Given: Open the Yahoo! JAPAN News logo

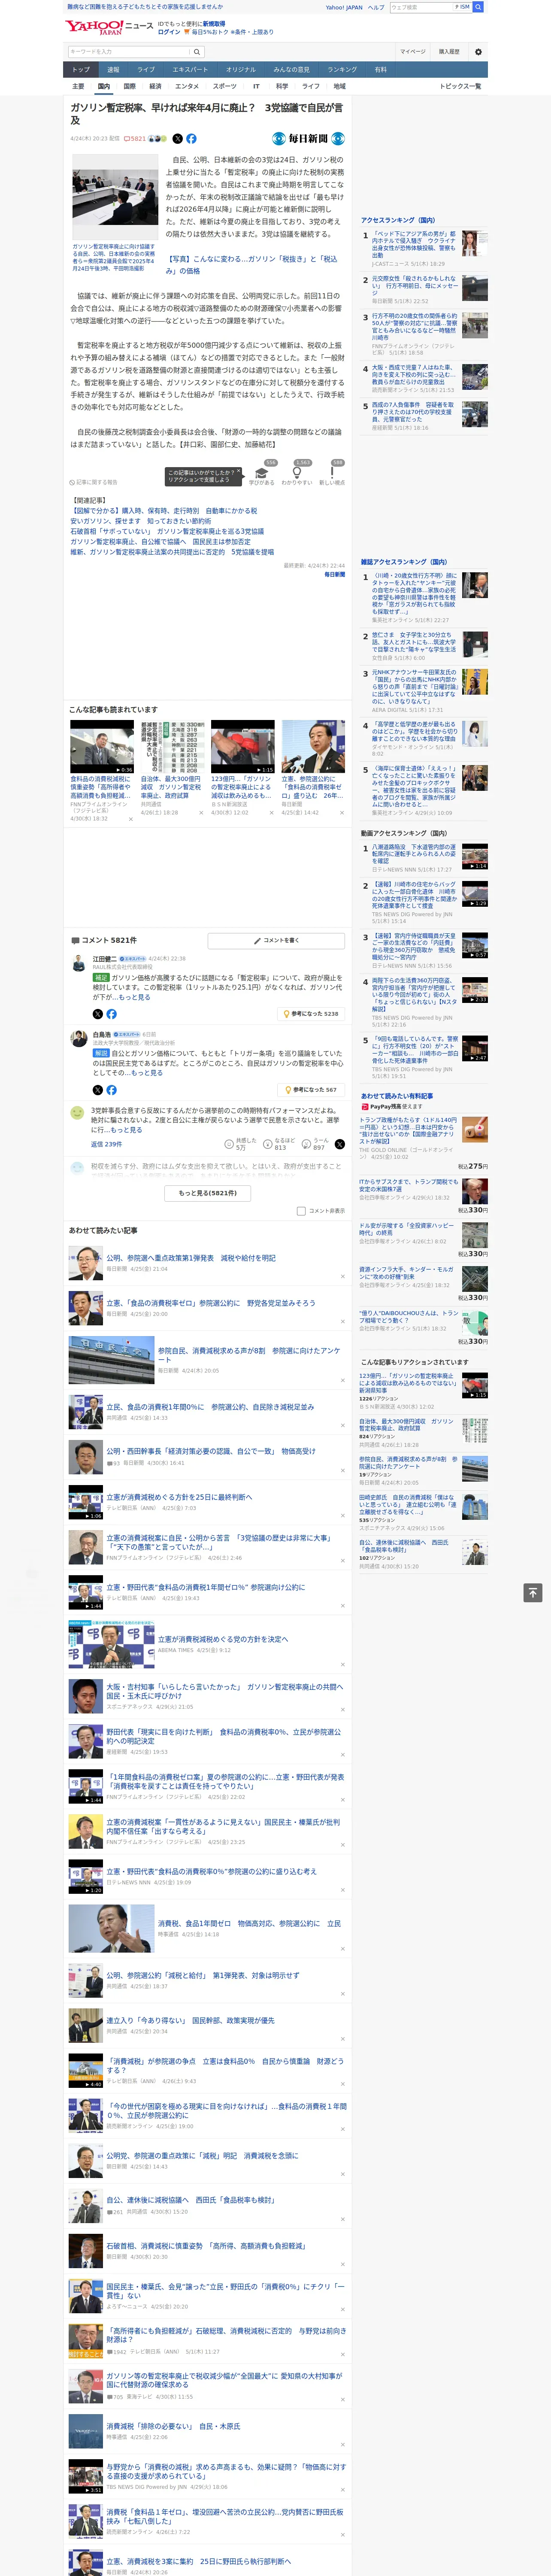Looking at the screenshot, I should [x=109, y=27].
